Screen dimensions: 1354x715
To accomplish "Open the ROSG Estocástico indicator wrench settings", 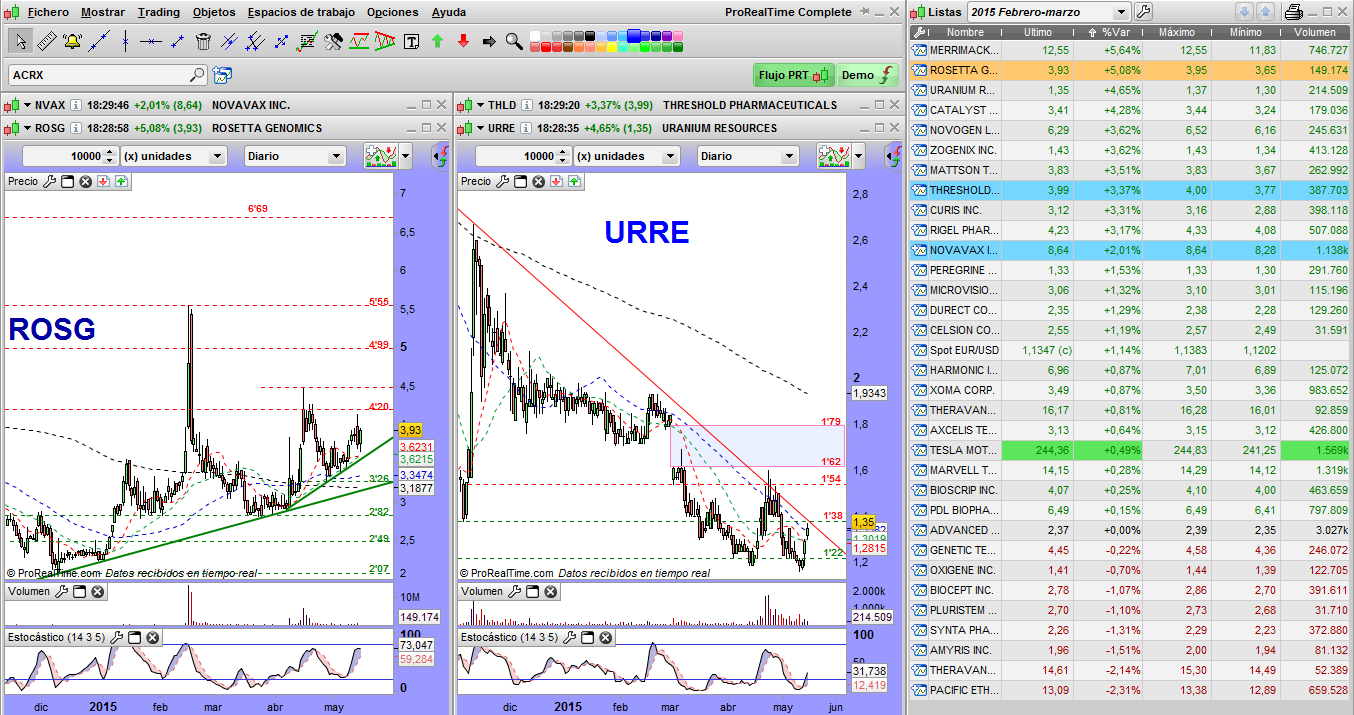I will coord(116,636).
